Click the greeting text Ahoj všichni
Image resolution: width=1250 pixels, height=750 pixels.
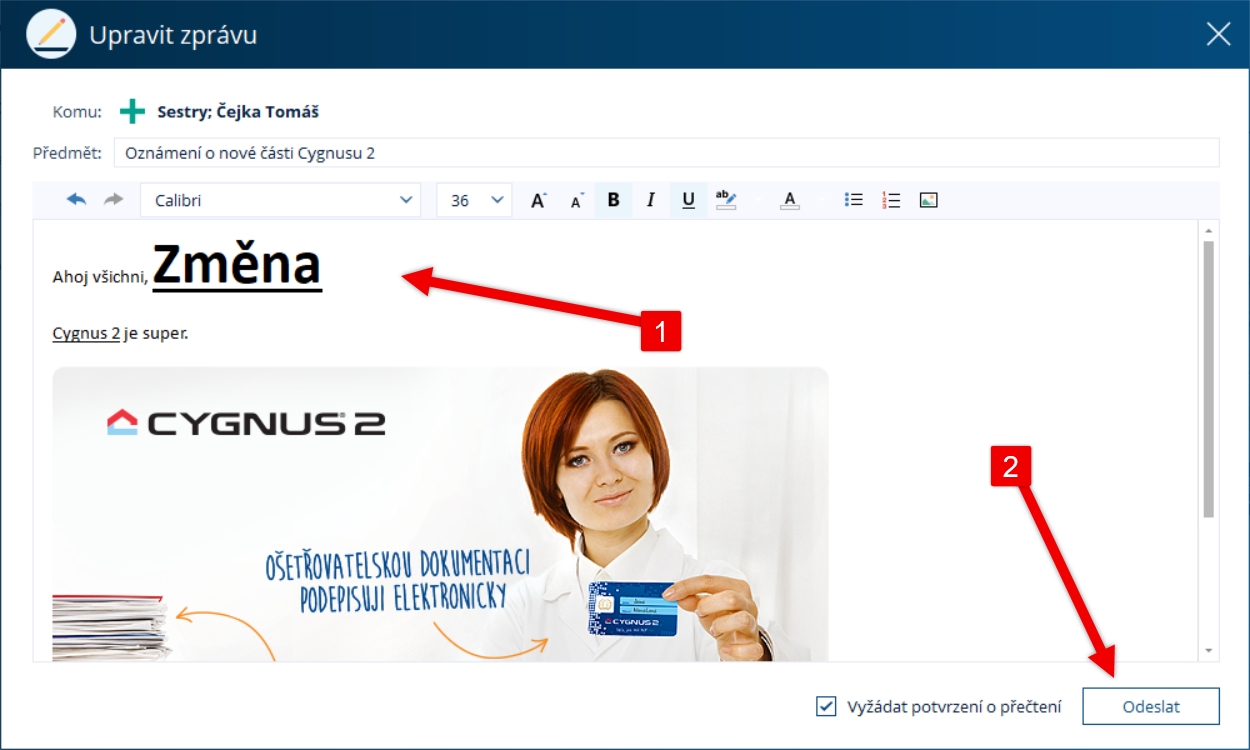point(100,277)
